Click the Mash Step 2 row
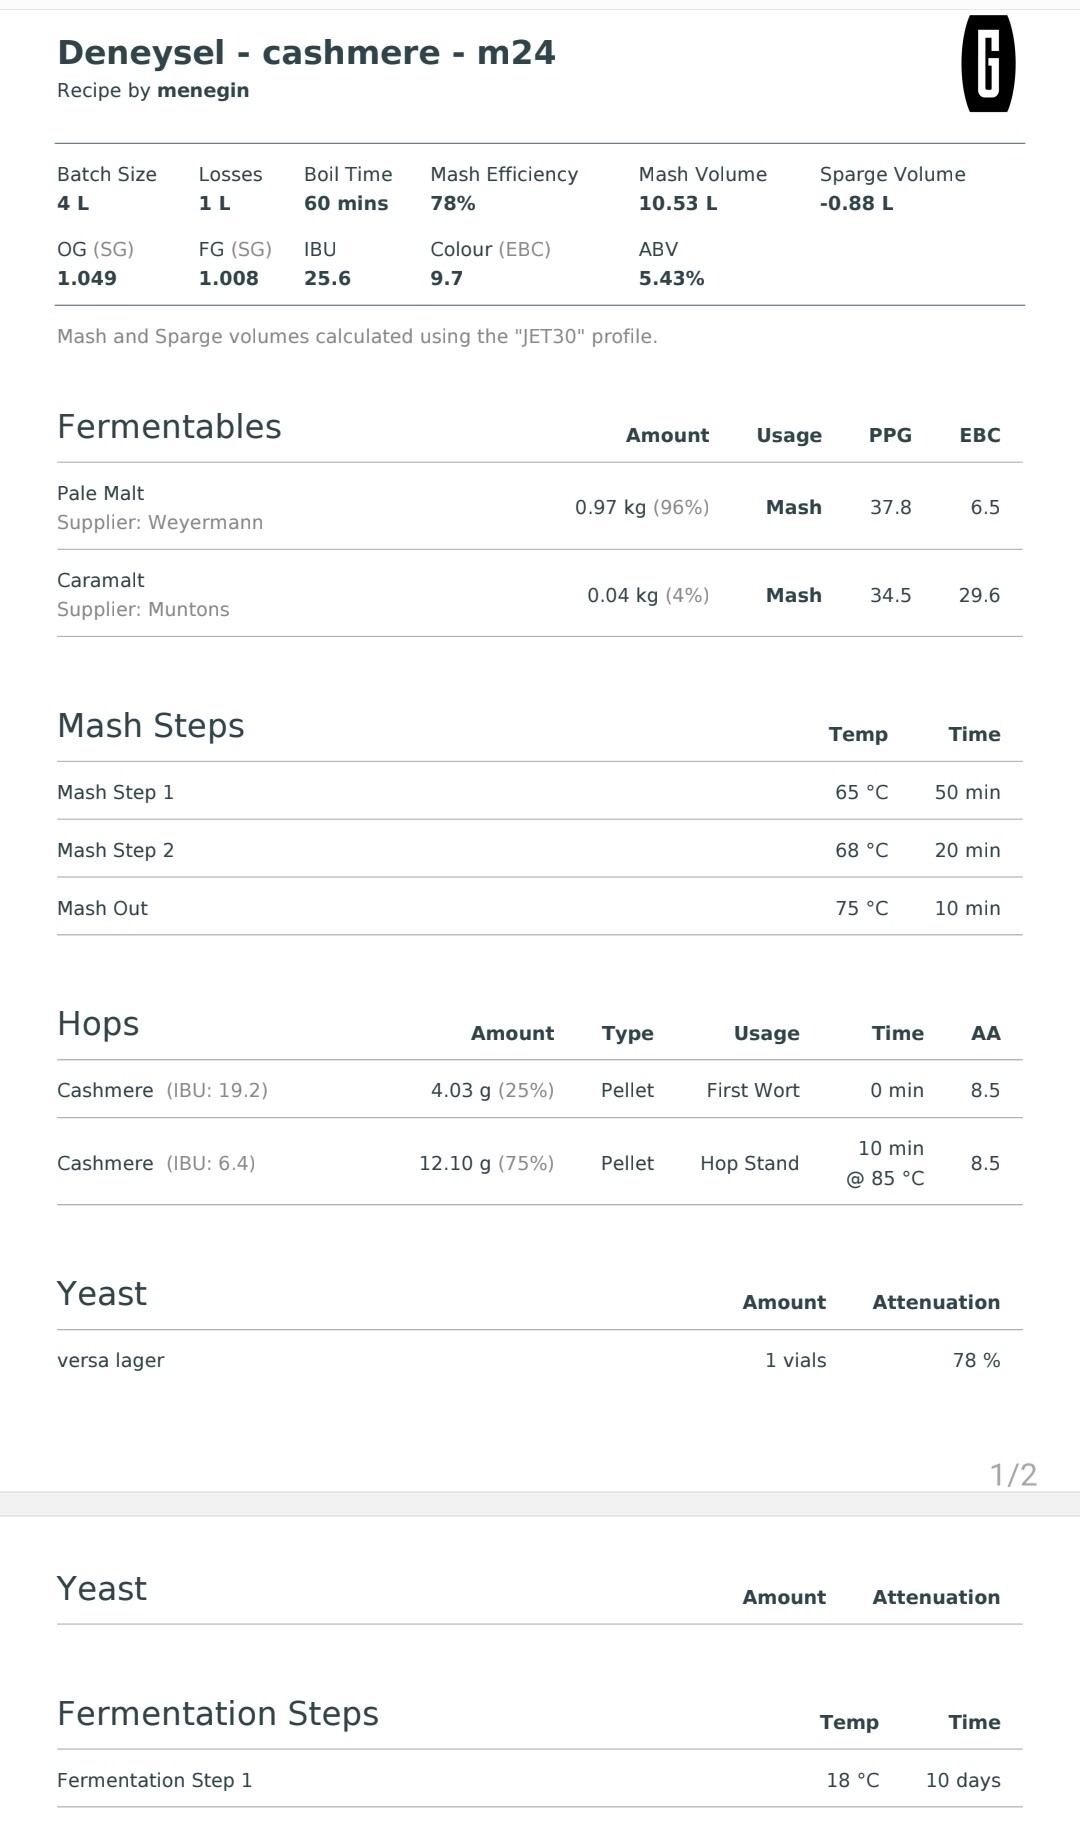The width and height of the screenshot is (1080, 1822). coord(539,850)
